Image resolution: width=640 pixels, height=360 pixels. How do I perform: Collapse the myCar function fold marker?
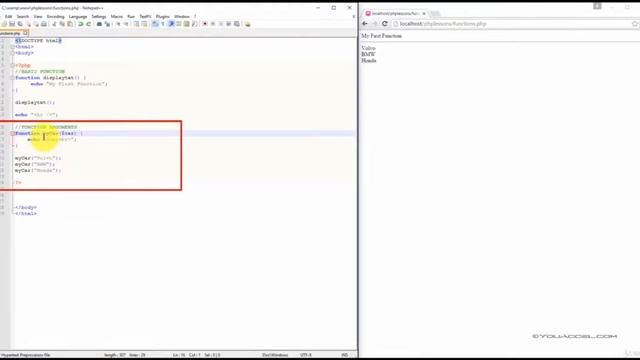pos(13,133)
